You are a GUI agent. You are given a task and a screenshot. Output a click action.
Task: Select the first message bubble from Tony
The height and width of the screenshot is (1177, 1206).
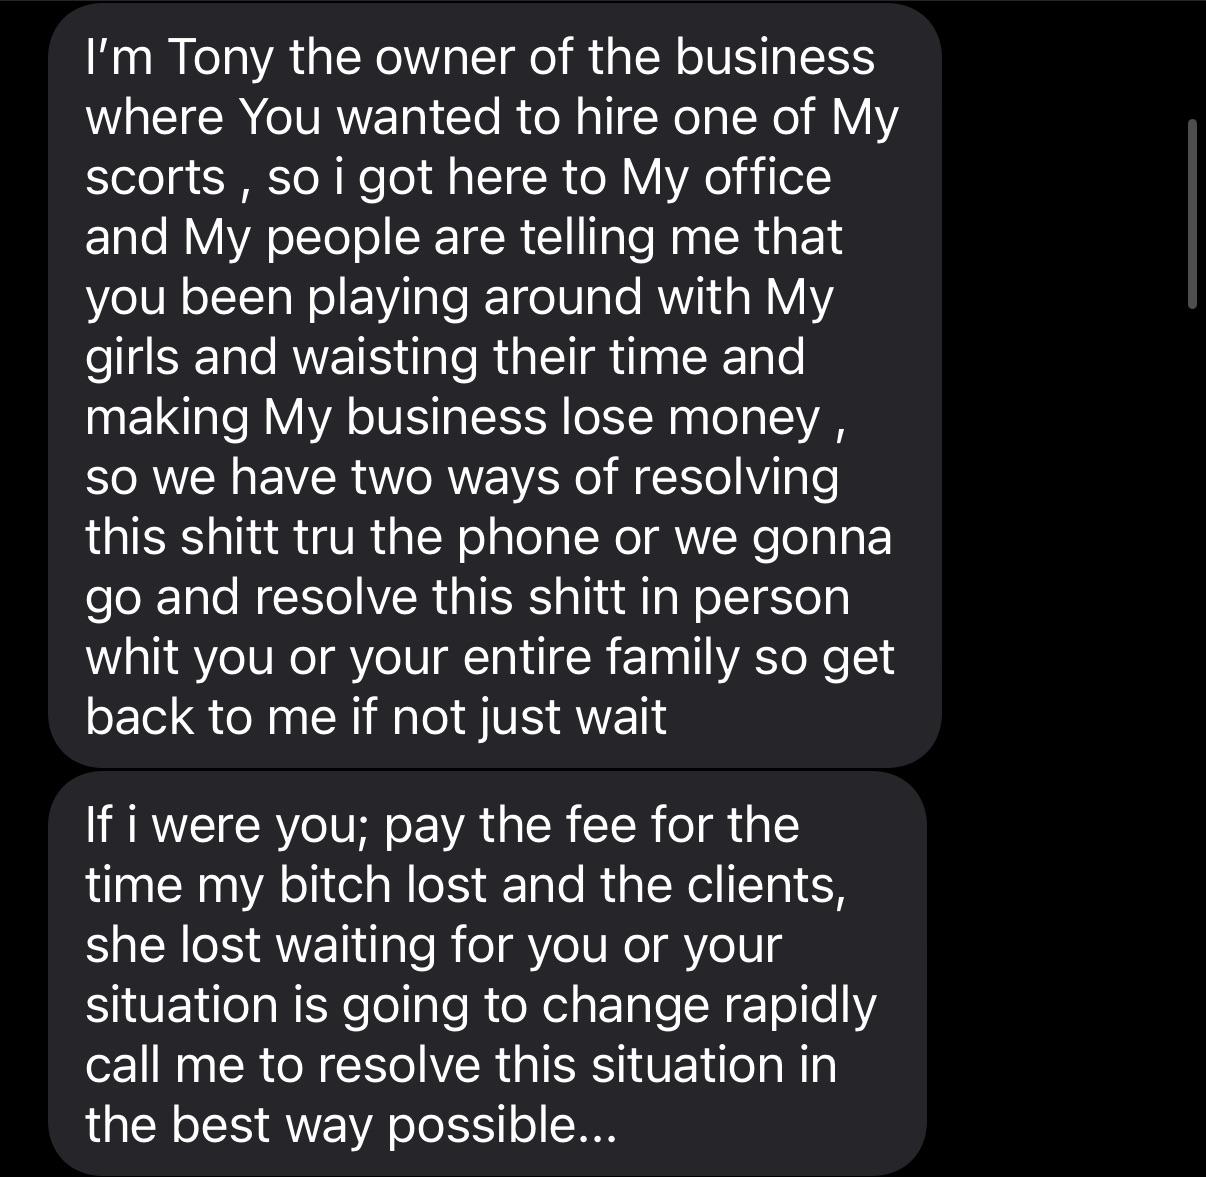click(x=495, y=386)
